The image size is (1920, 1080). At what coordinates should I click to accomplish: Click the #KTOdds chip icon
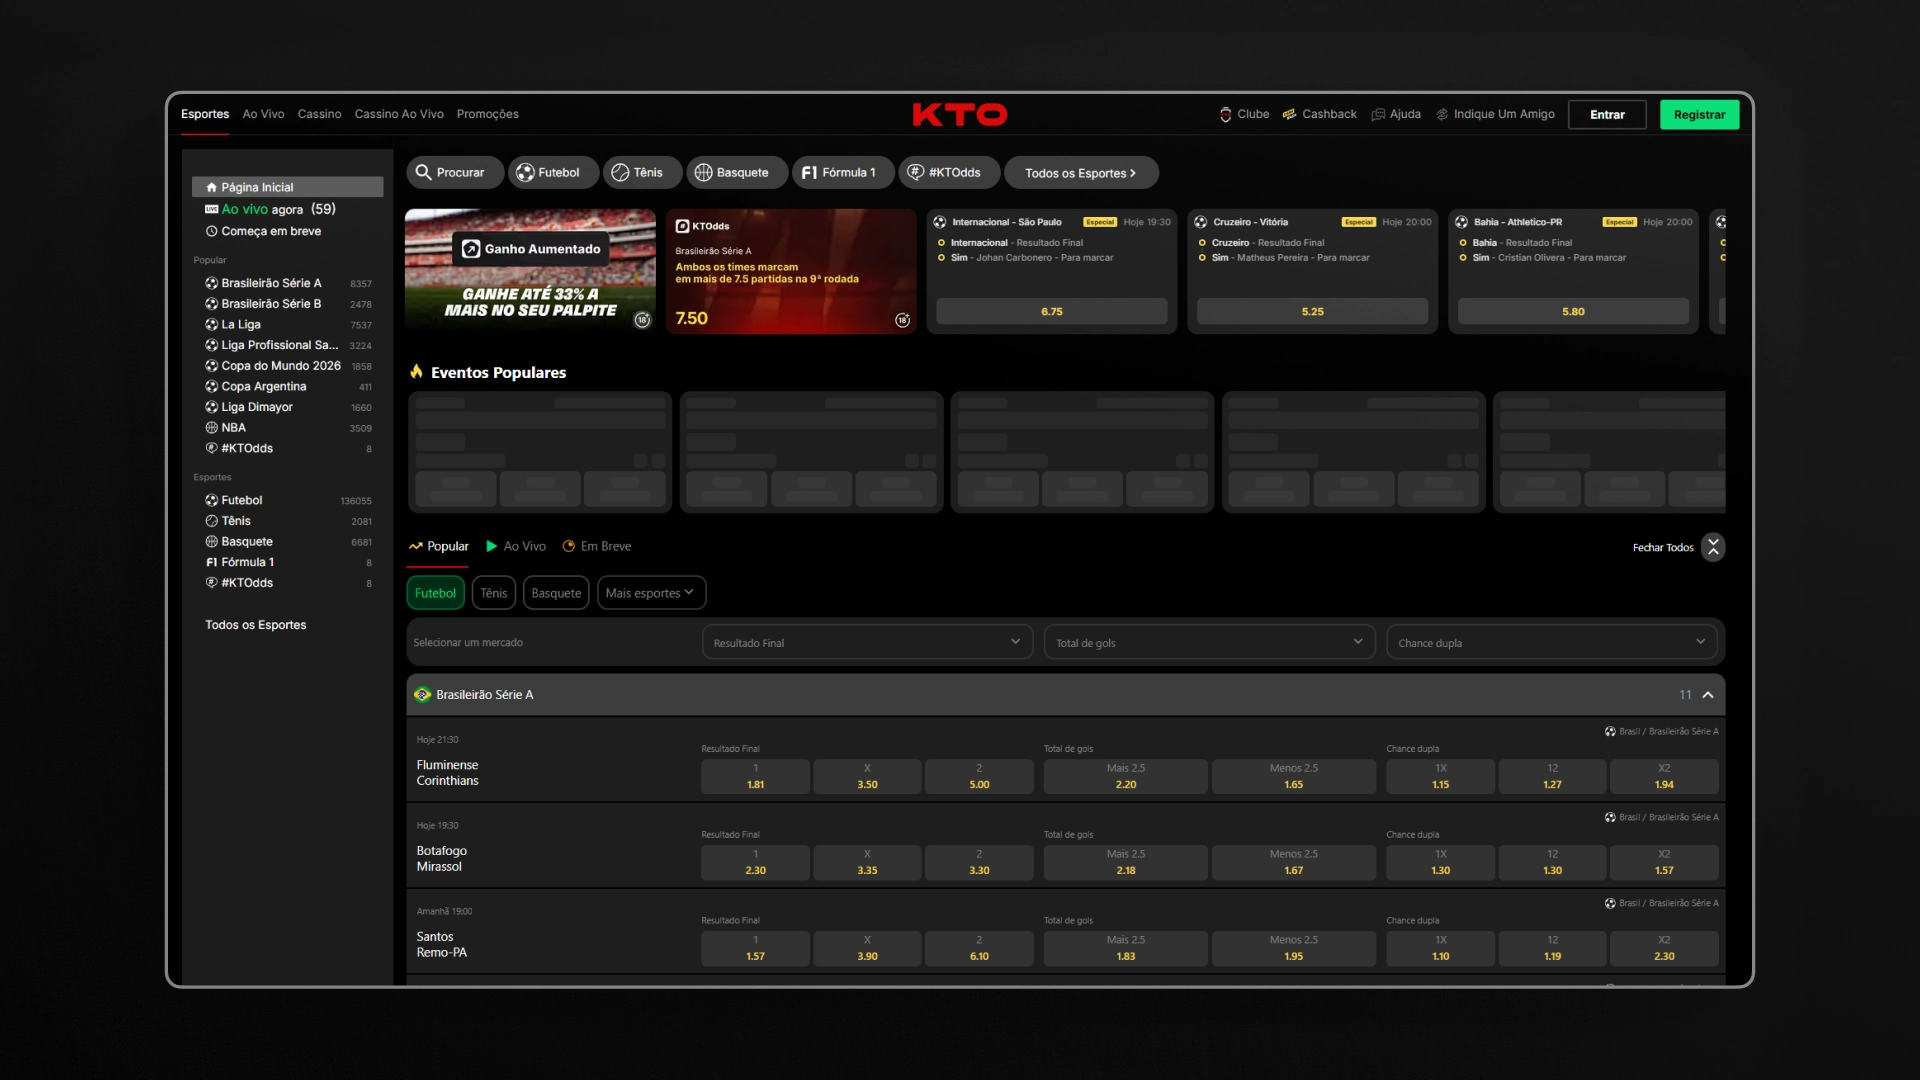pos(915,172)
